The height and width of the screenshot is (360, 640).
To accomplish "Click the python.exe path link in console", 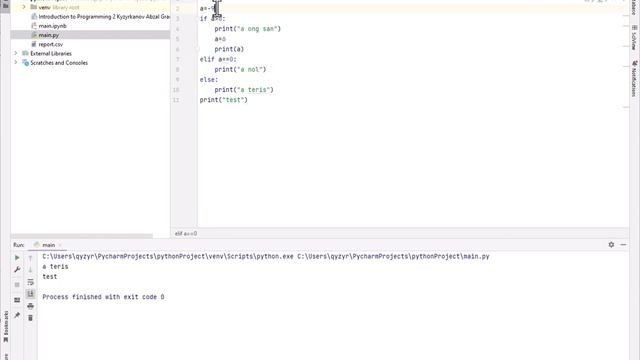I will pos(168,256).
